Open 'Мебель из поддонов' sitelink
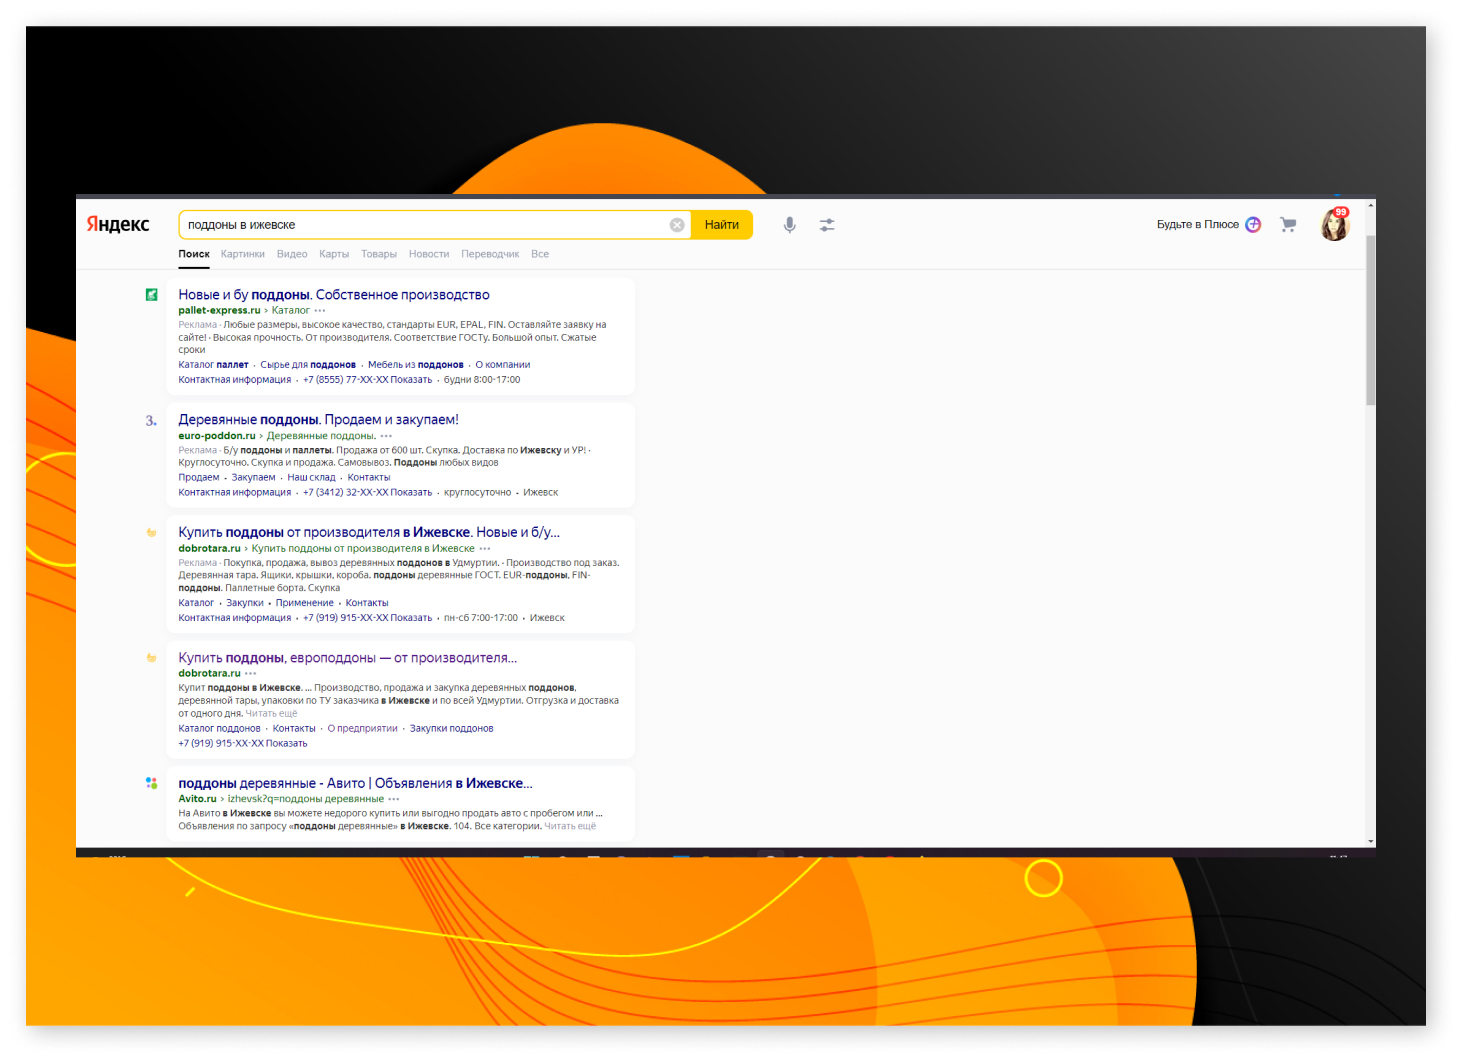1462x1062 pixels. 416,365
